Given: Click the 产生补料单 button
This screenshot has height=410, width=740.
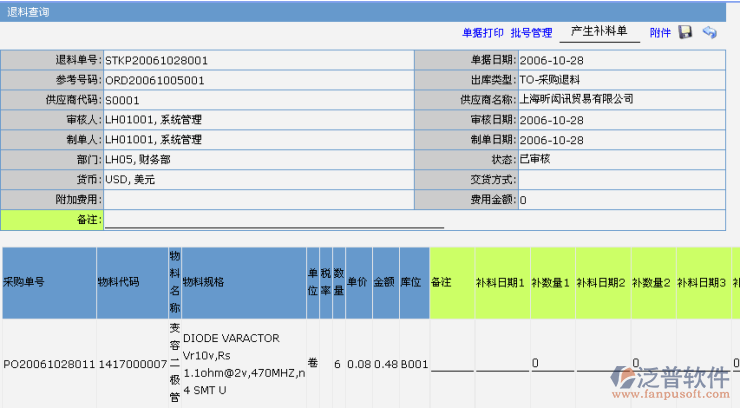Looking at the screenshot, I should pyautogui.click(x=599, y=32).
